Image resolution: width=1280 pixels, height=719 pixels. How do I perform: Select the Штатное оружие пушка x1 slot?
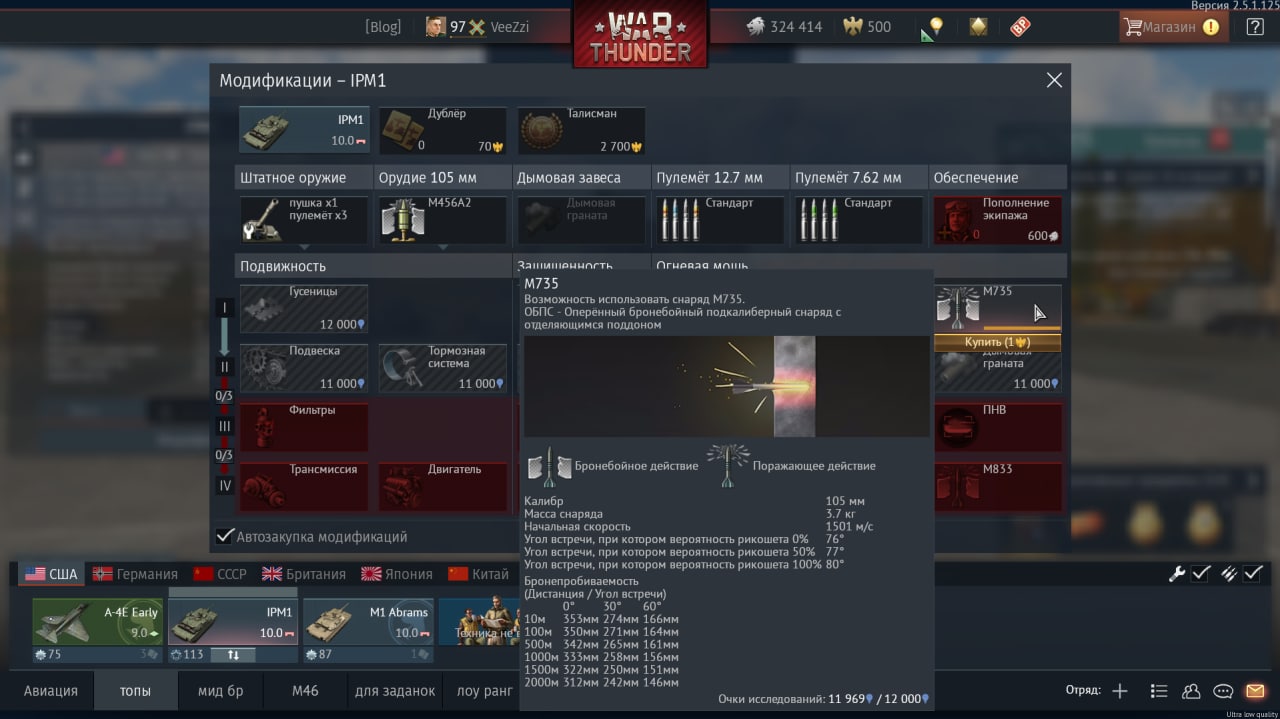pyautogui.click(x=303, y=220)
